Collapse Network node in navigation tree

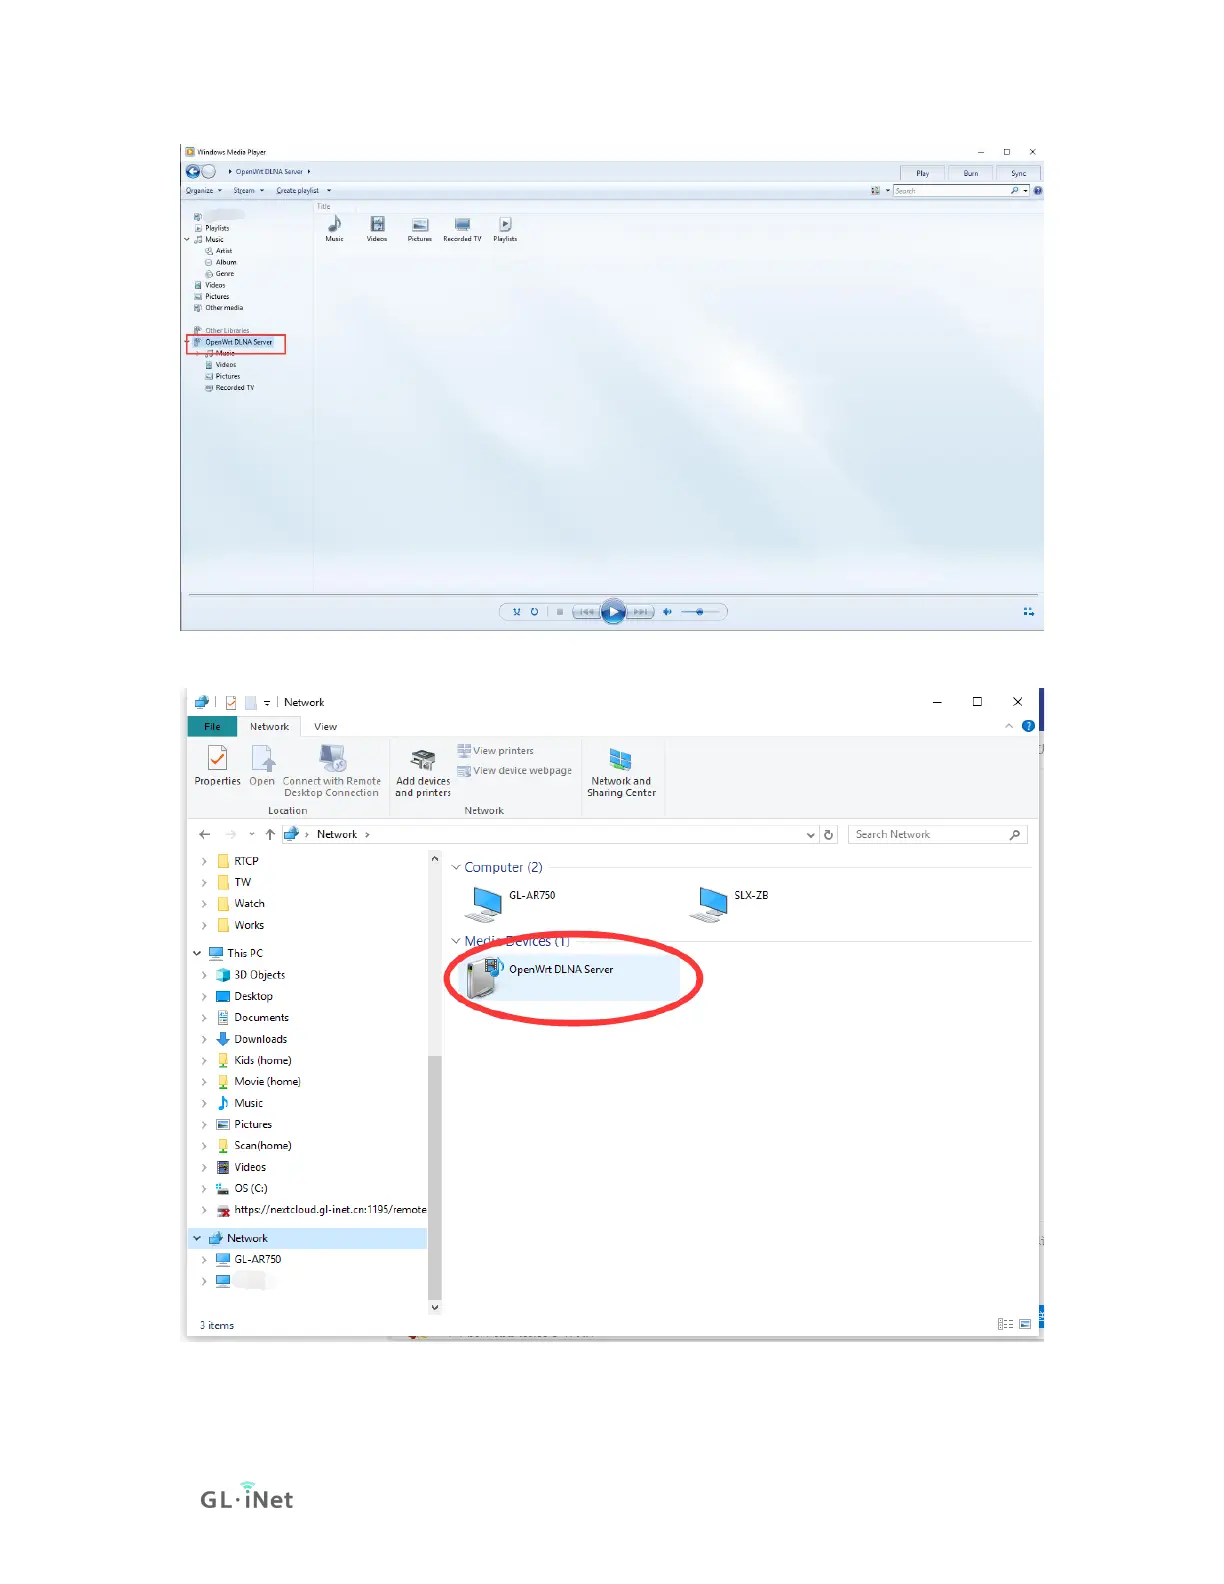click(197, 1238)
